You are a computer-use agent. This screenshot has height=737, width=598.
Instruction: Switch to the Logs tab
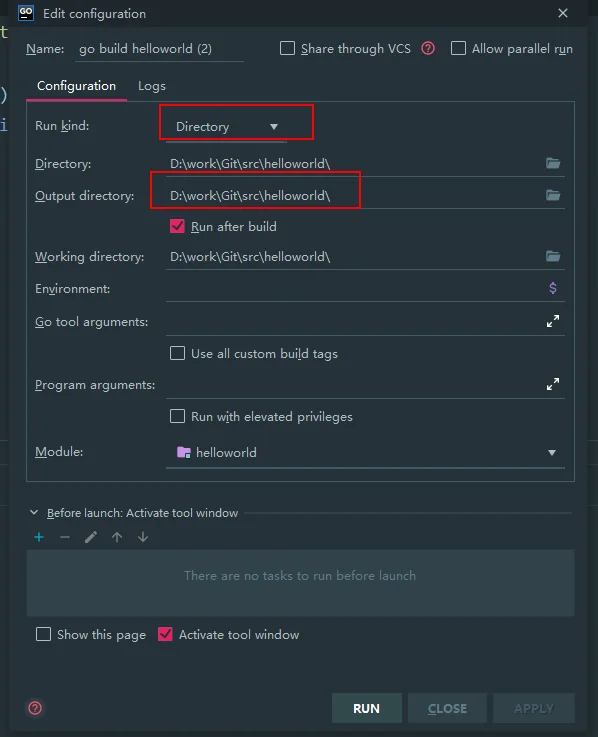[x=151, y=86]
